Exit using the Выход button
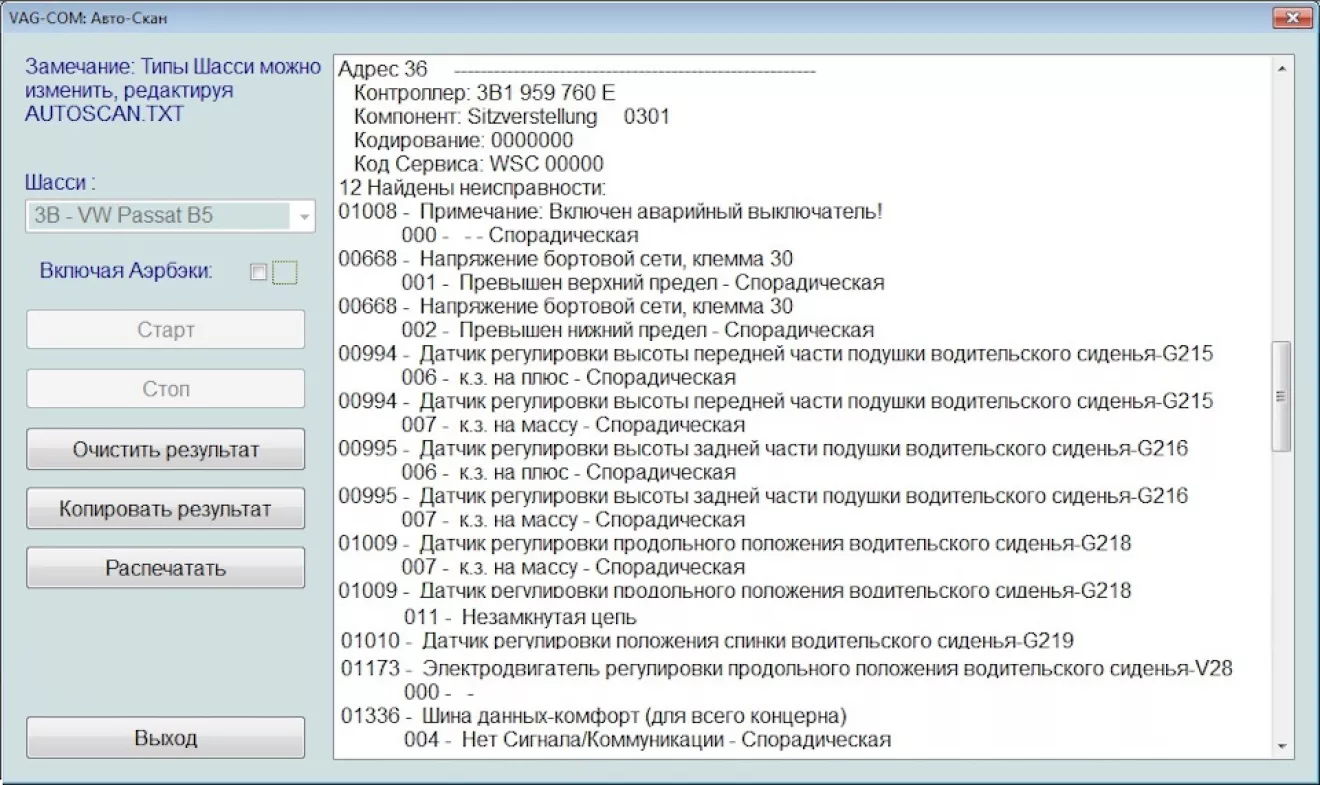 [x=166, y=739]
